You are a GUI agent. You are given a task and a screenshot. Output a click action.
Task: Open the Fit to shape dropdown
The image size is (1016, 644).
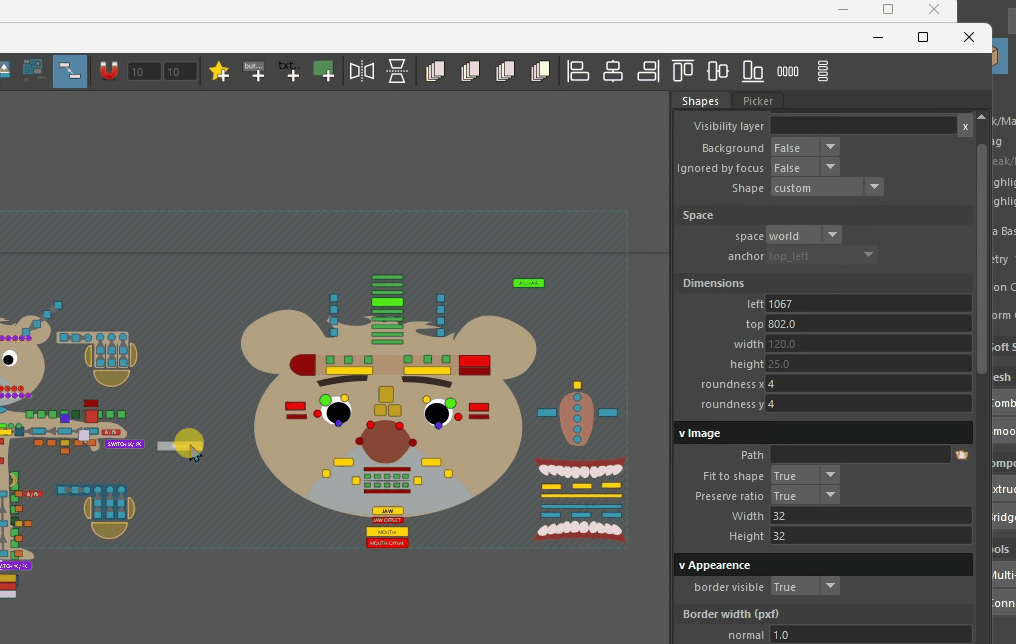805,476
